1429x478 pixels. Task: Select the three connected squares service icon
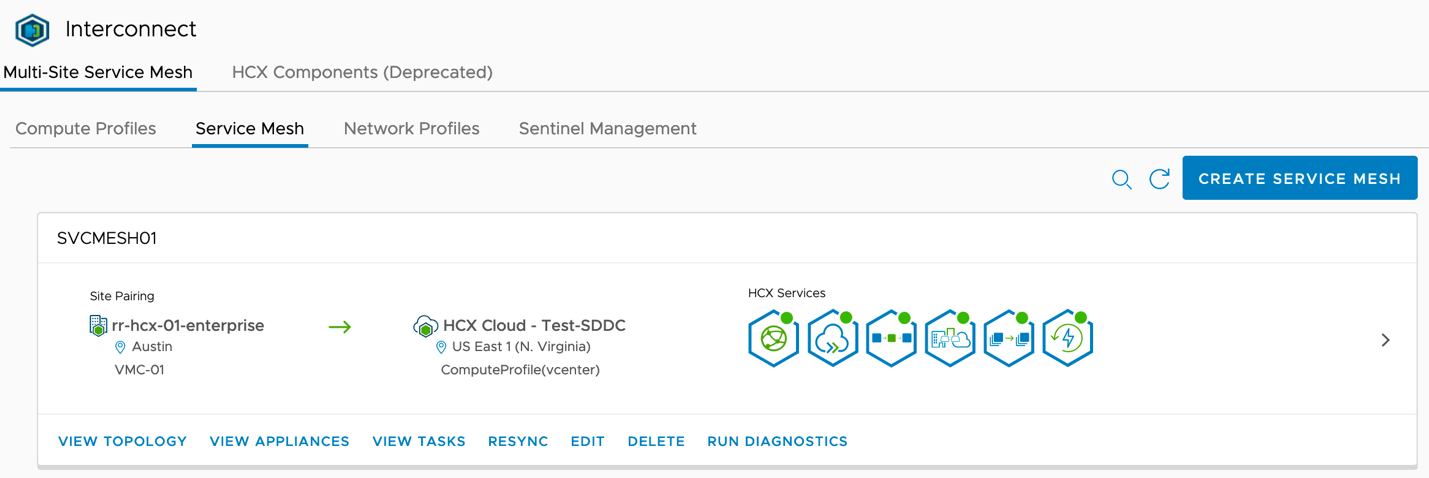891,339
